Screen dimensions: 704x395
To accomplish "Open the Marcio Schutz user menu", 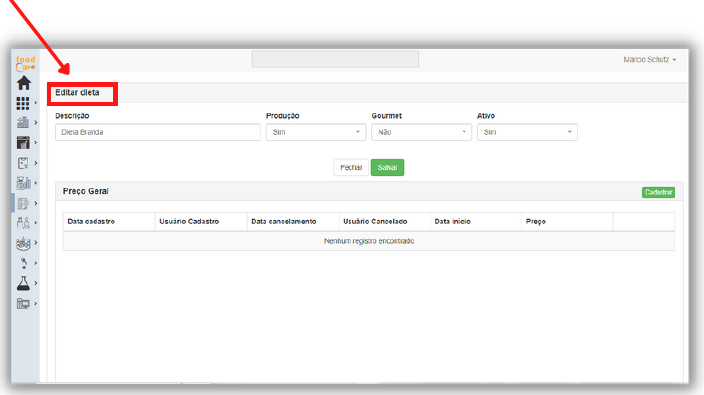I will pos(649,60).
